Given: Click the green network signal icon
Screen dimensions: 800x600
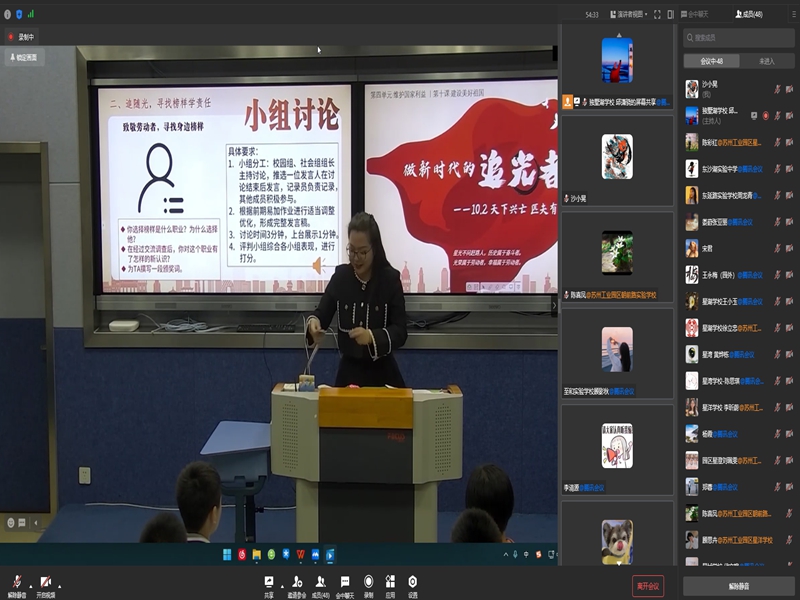Looking at the screenshot, I should [x=31, y=14].
